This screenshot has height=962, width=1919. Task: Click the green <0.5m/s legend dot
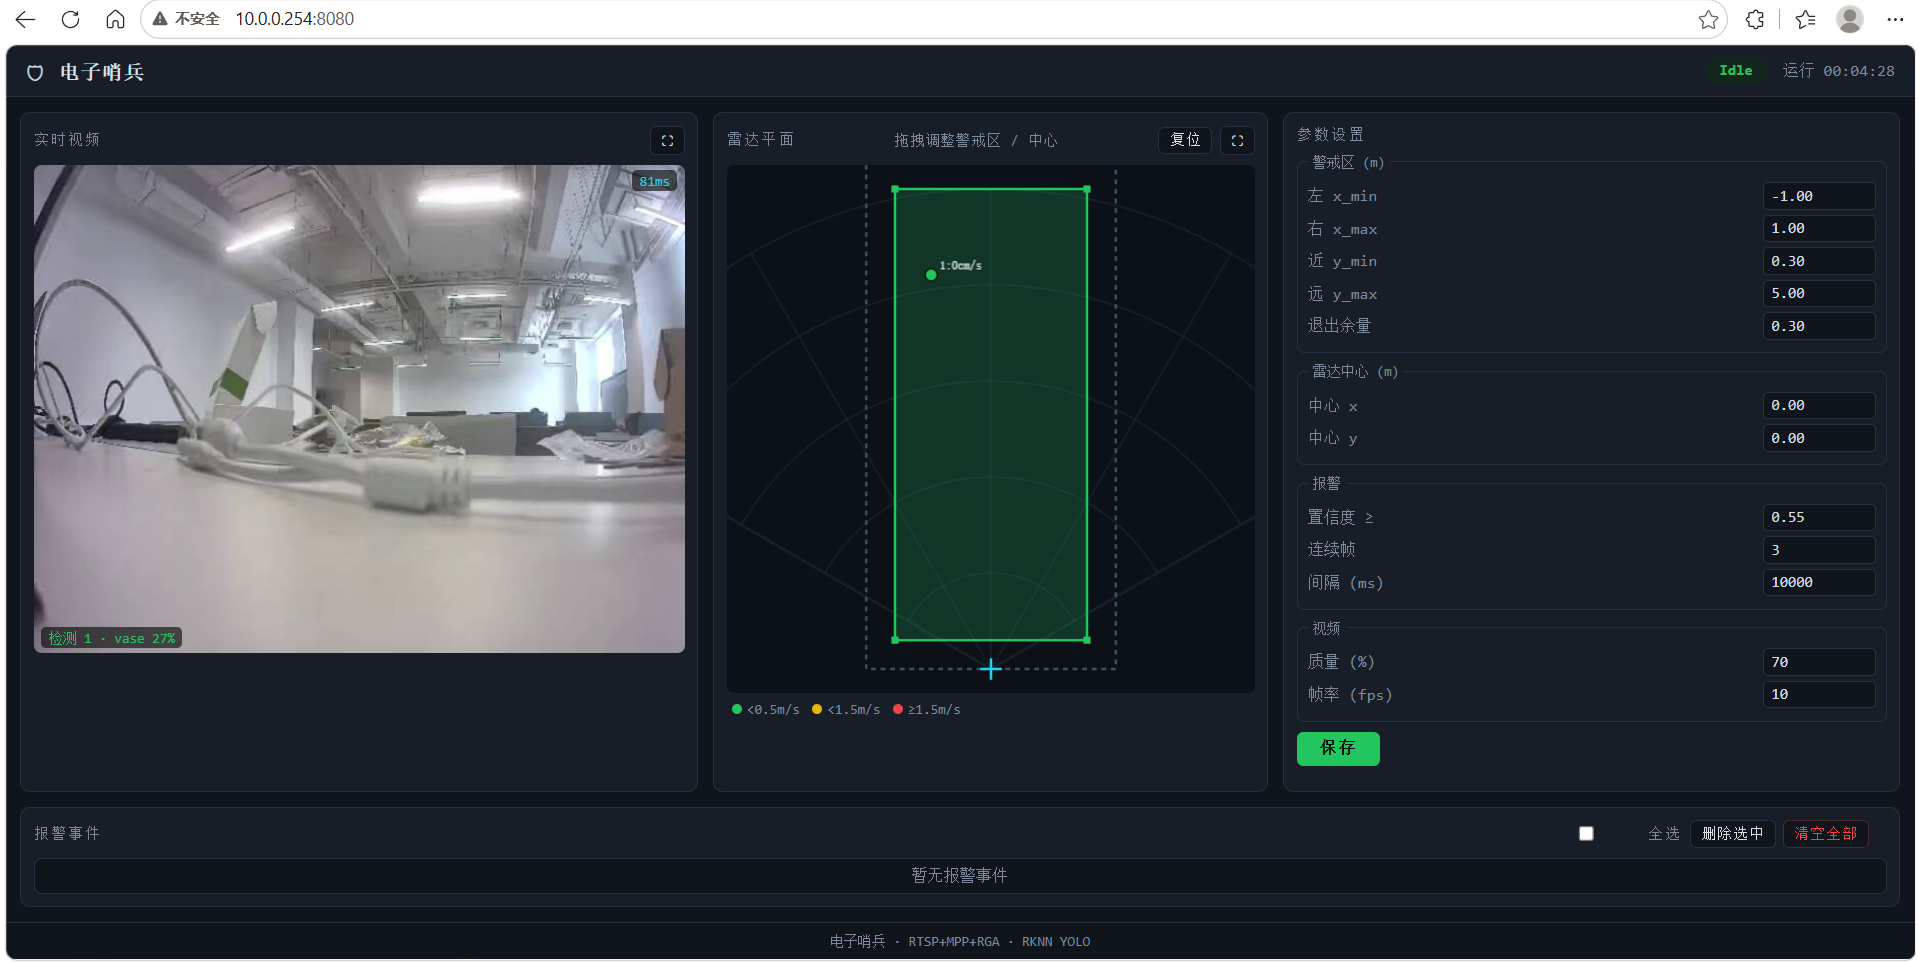point(737,709)
